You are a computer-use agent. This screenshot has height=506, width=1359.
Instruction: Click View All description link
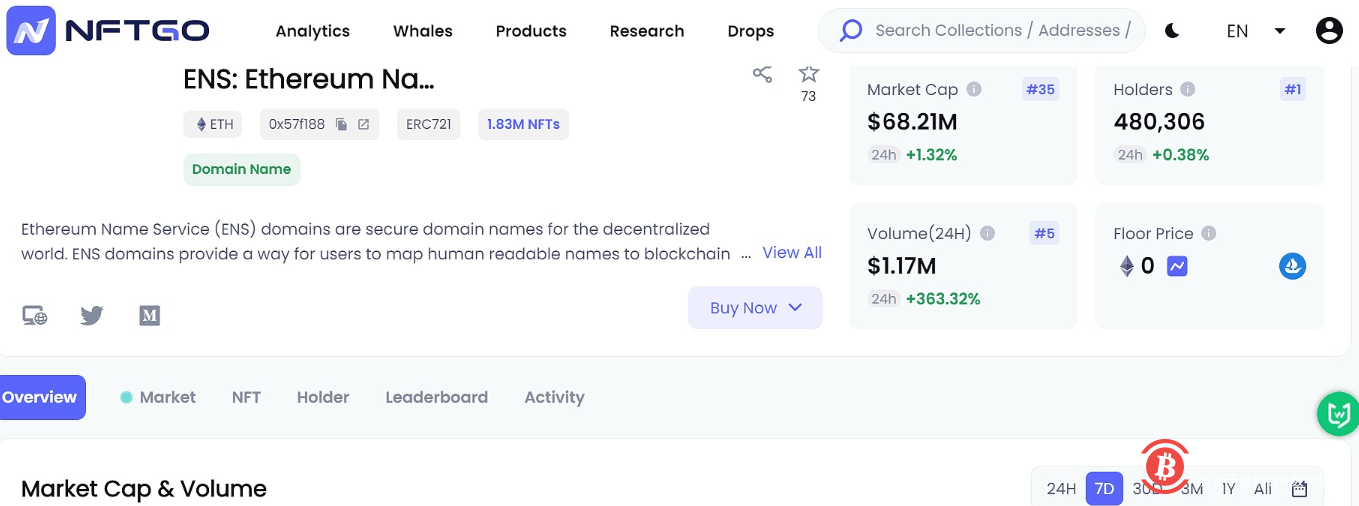click(791, 253)
